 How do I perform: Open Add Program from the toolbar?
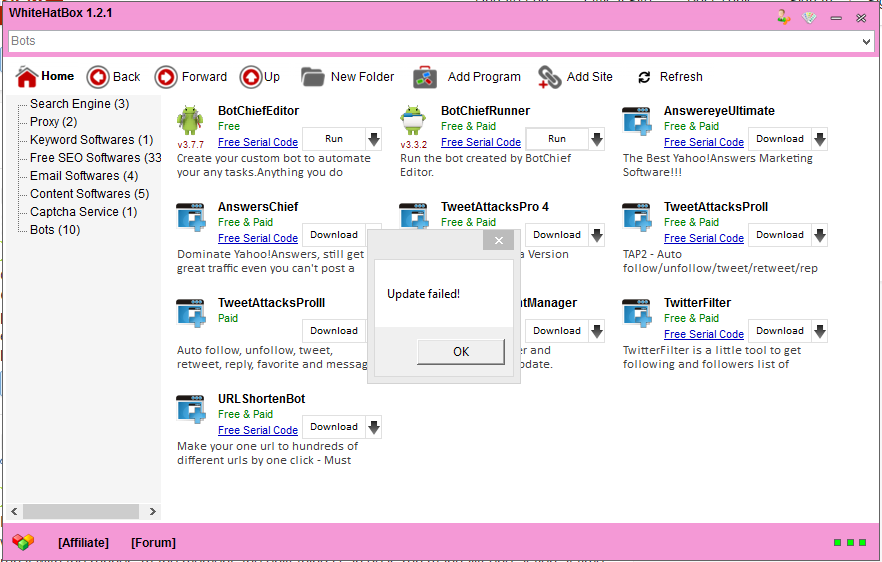pos(425,77)
